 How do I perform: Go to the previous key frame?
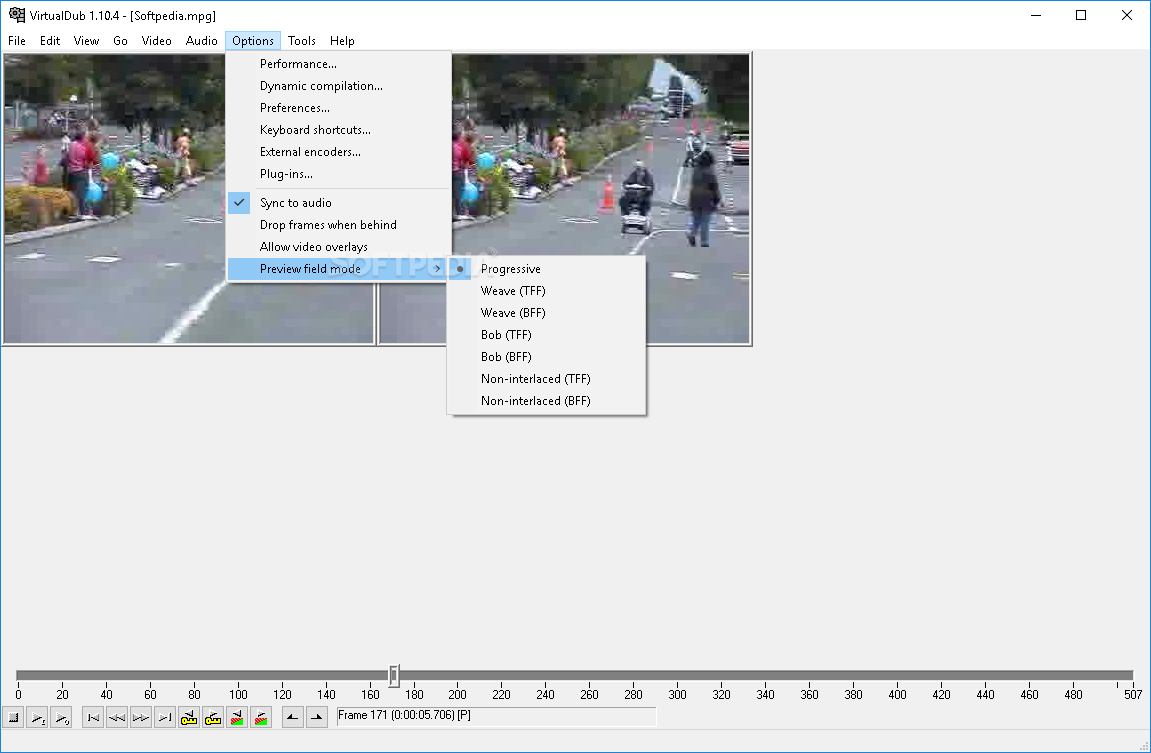click(x=189, y=717)
